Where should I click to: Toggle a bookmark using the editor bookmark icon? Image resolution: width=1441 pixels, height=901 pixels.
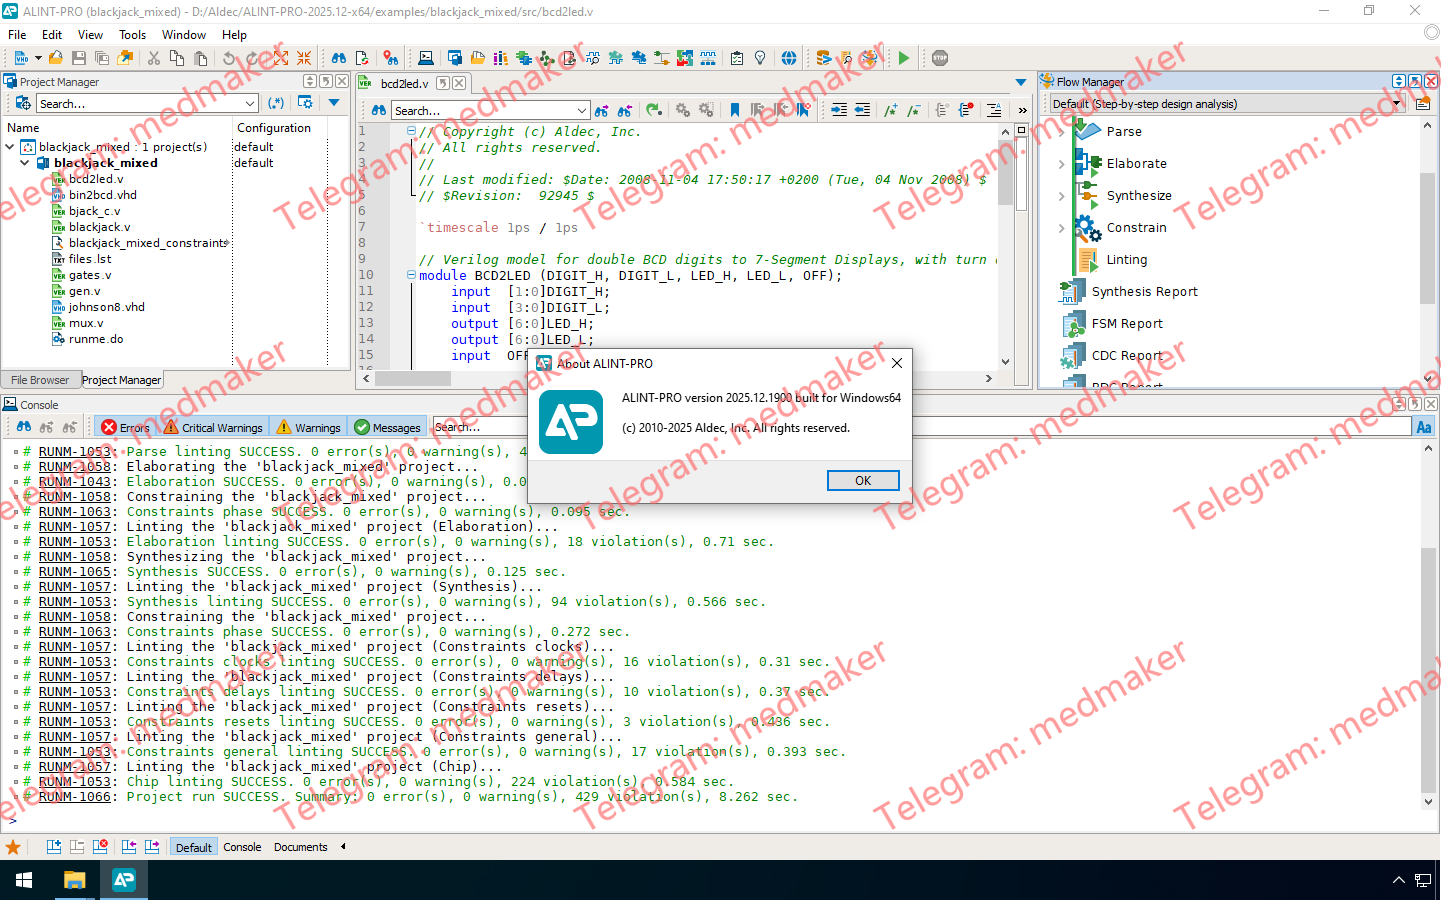pyautogui.click(x=735, y=109)
